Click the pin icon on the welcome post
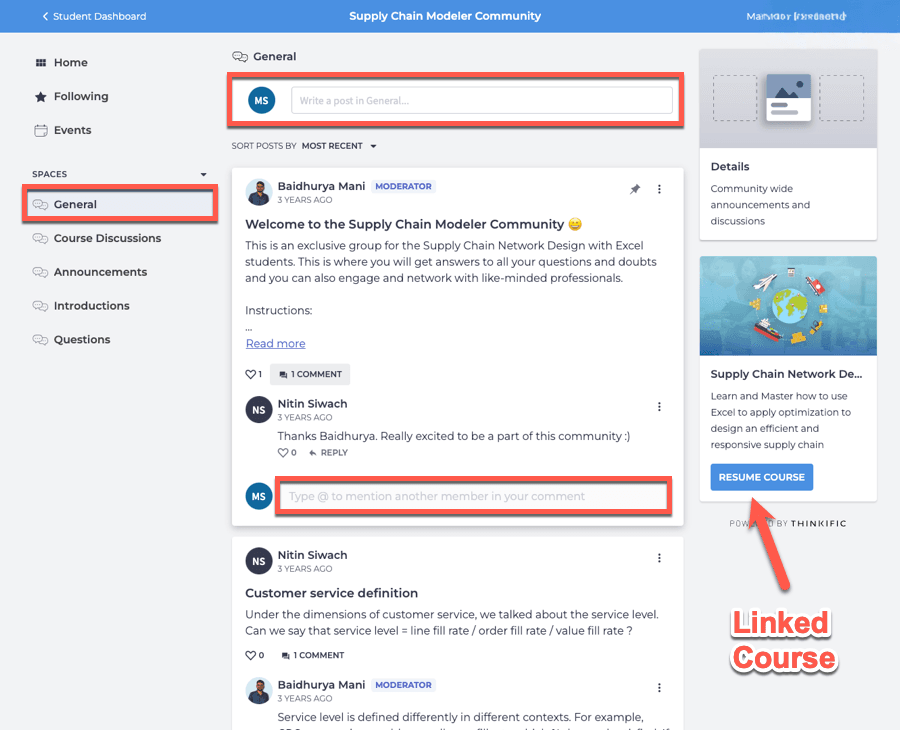The width and height of the screenshot is (900, 730). tap(635, 189)
